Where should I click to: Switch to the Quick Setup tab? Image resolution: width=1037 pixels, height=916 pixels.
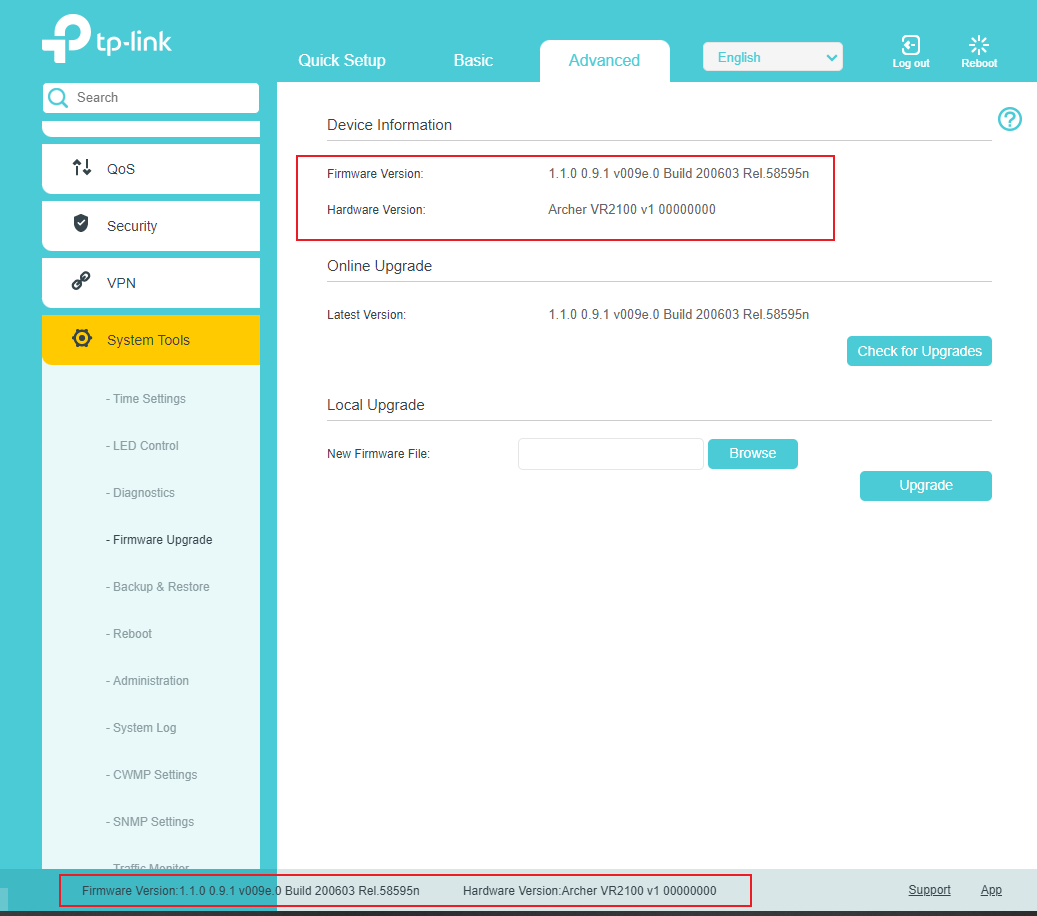[342, 60]
